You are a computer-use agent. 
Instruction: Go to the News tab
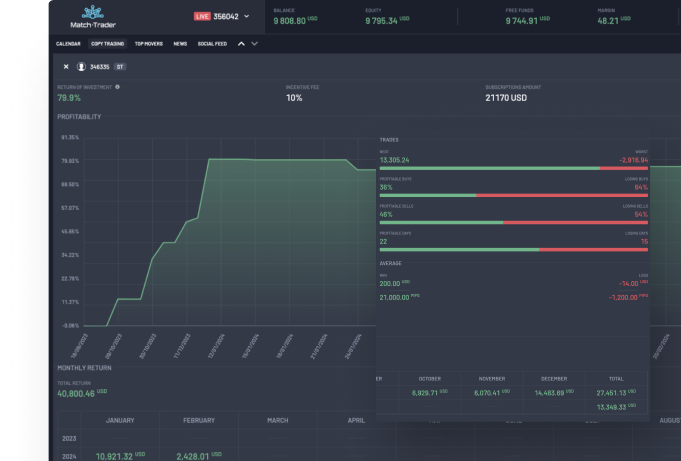(180, 44)
